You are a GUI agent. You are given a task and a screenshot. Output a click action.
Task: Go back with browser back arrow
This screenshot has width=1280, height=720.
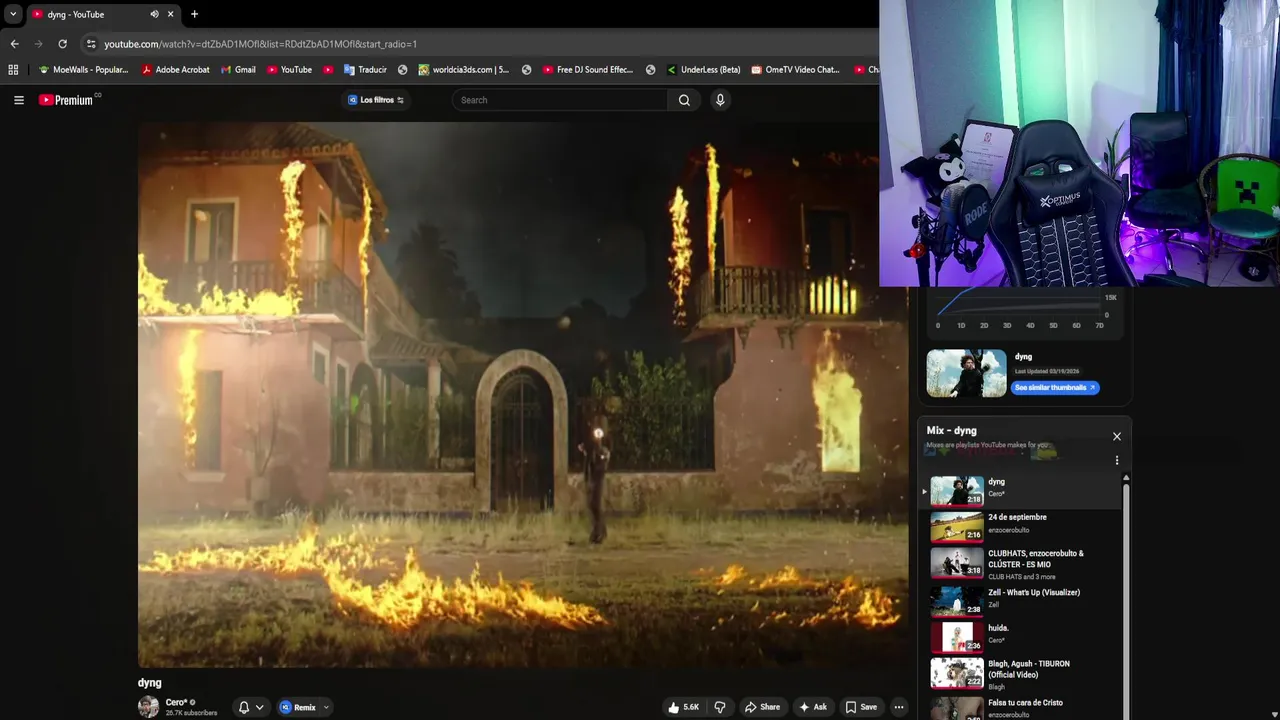pos(14,44)
